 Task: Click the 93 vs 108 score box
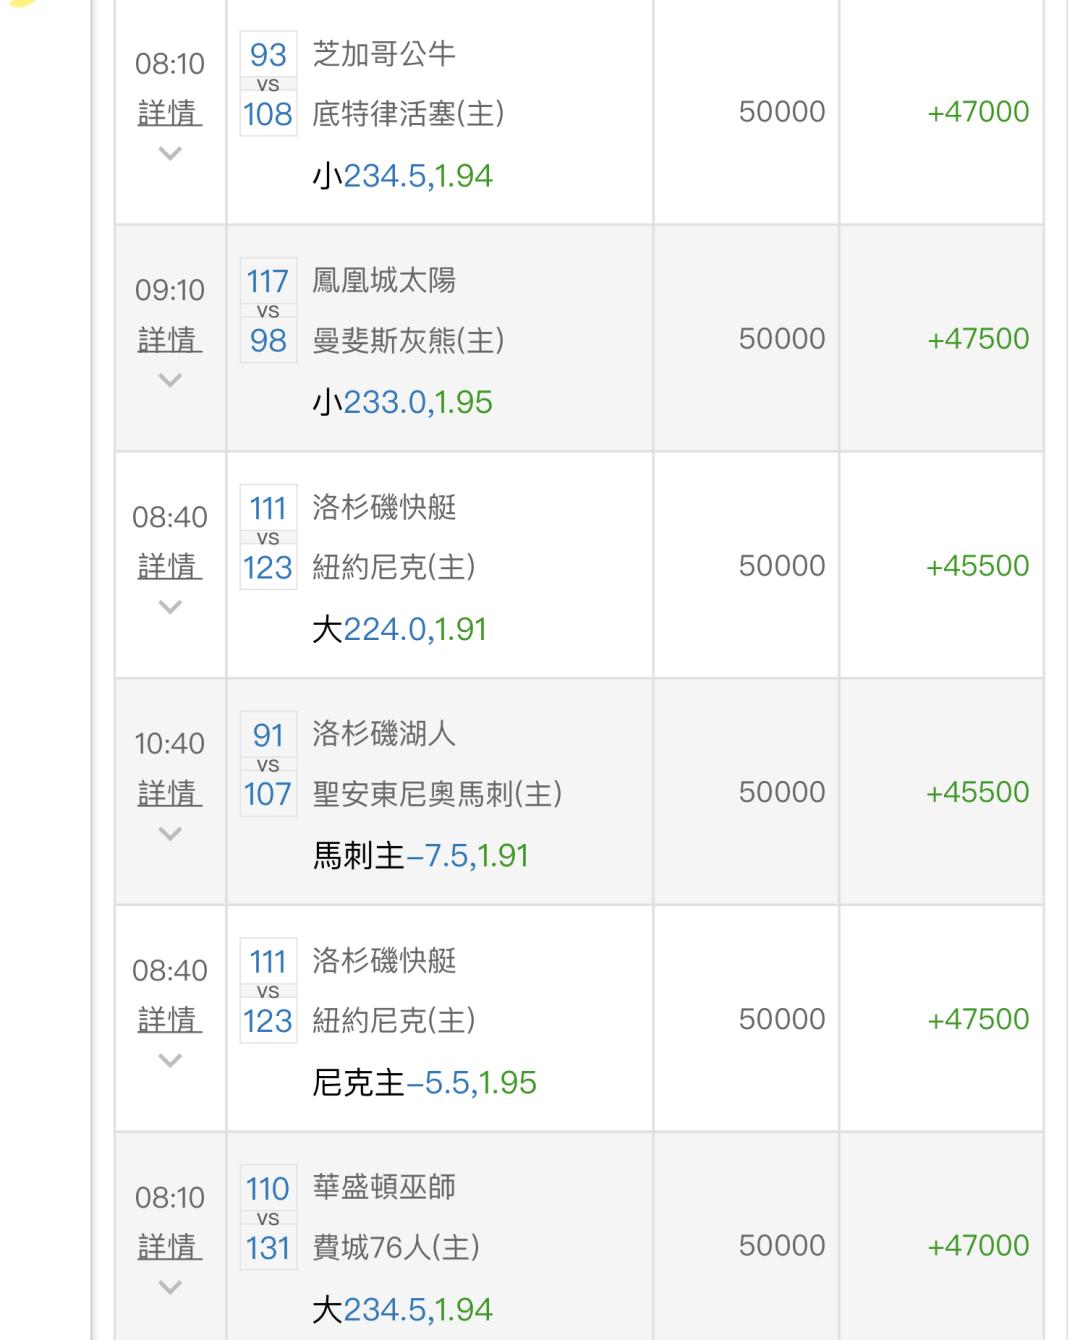(x=268, y=84)
